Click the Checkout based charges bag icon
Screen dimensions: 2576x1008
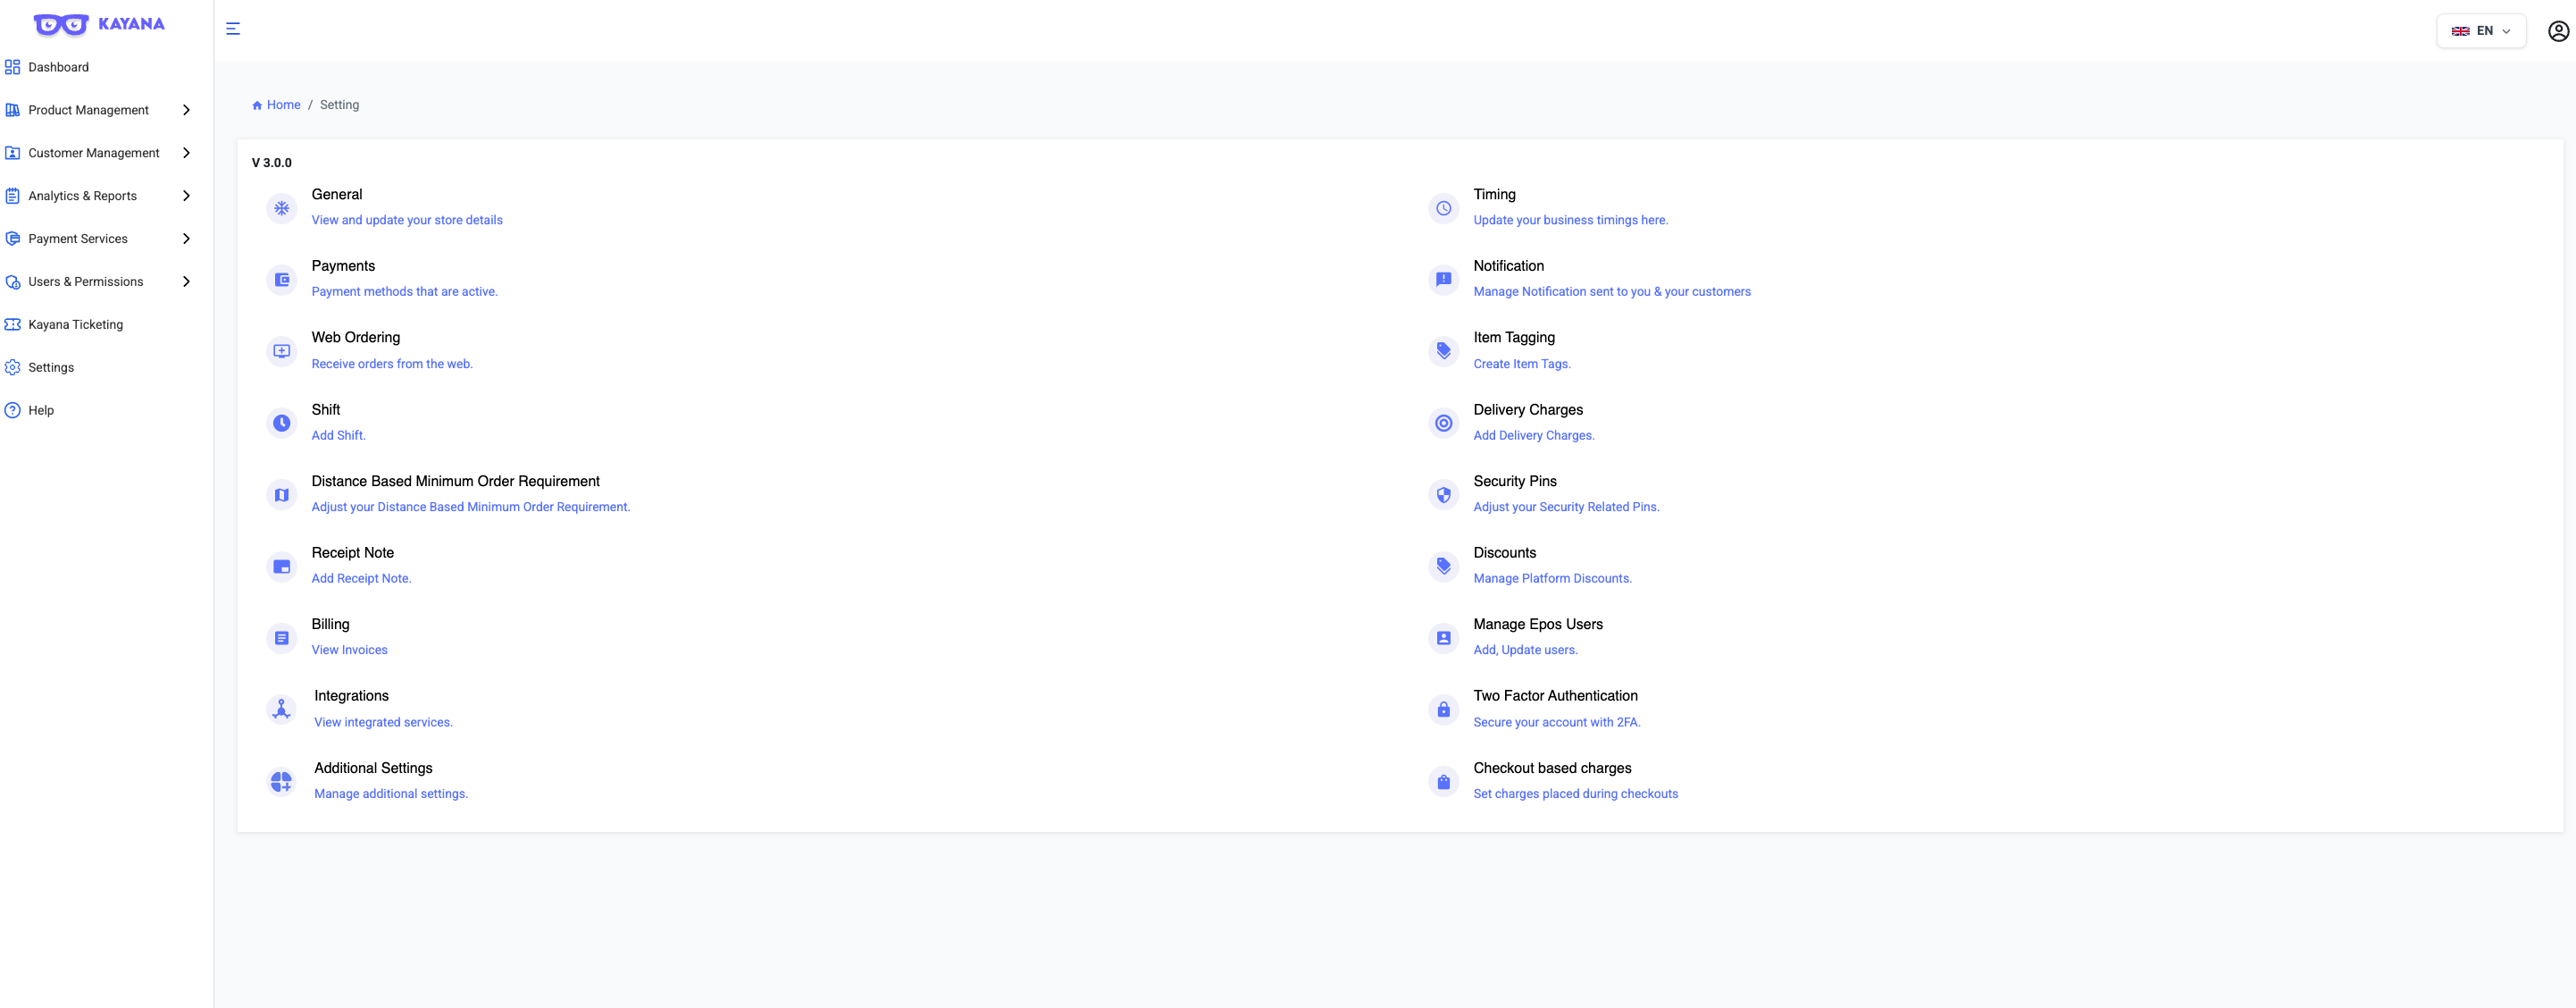click(1444, 781)
